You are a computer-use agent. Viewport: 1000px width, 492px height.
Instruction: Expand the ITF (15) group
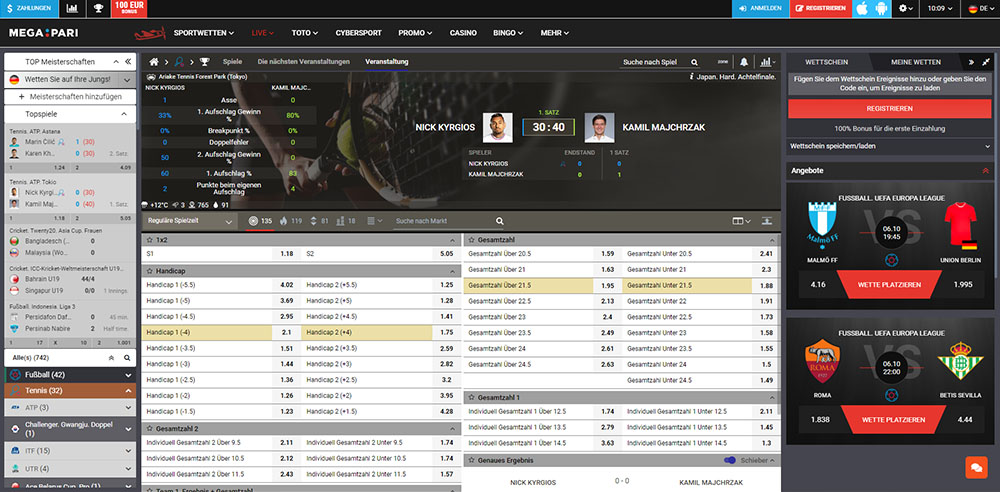[x=70, y=451]
